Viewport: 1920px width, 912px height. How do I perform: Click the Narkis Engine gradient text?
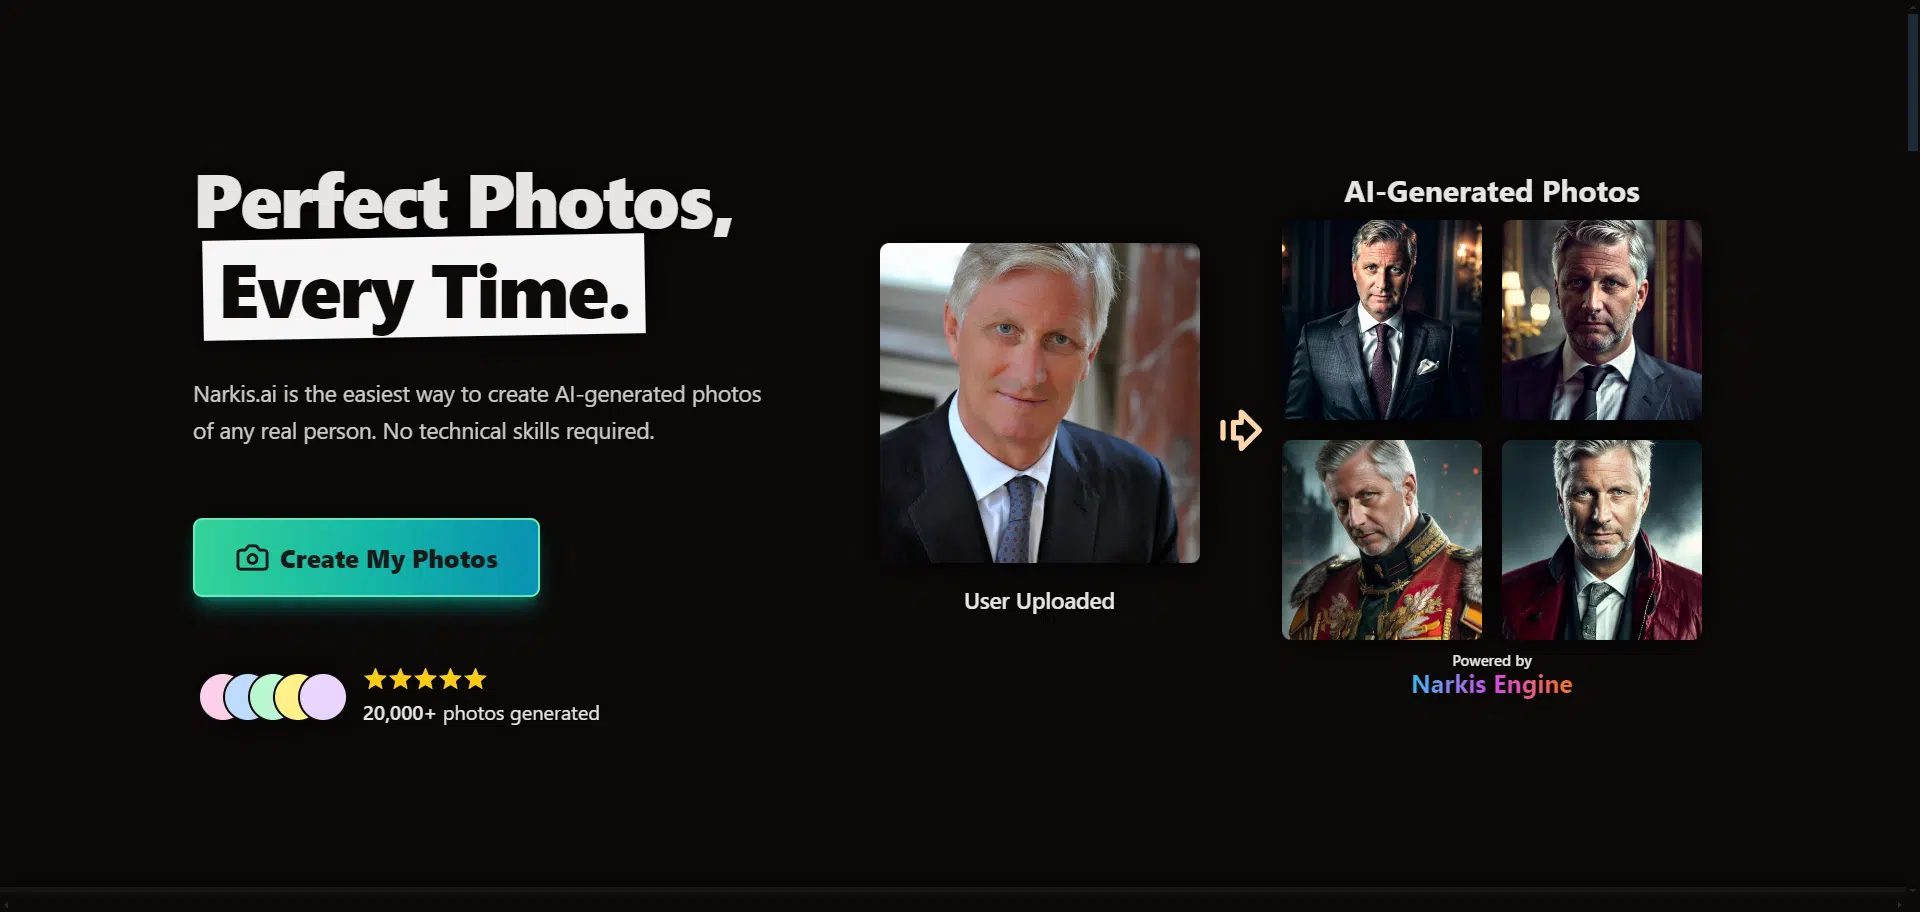point(1492,685)
